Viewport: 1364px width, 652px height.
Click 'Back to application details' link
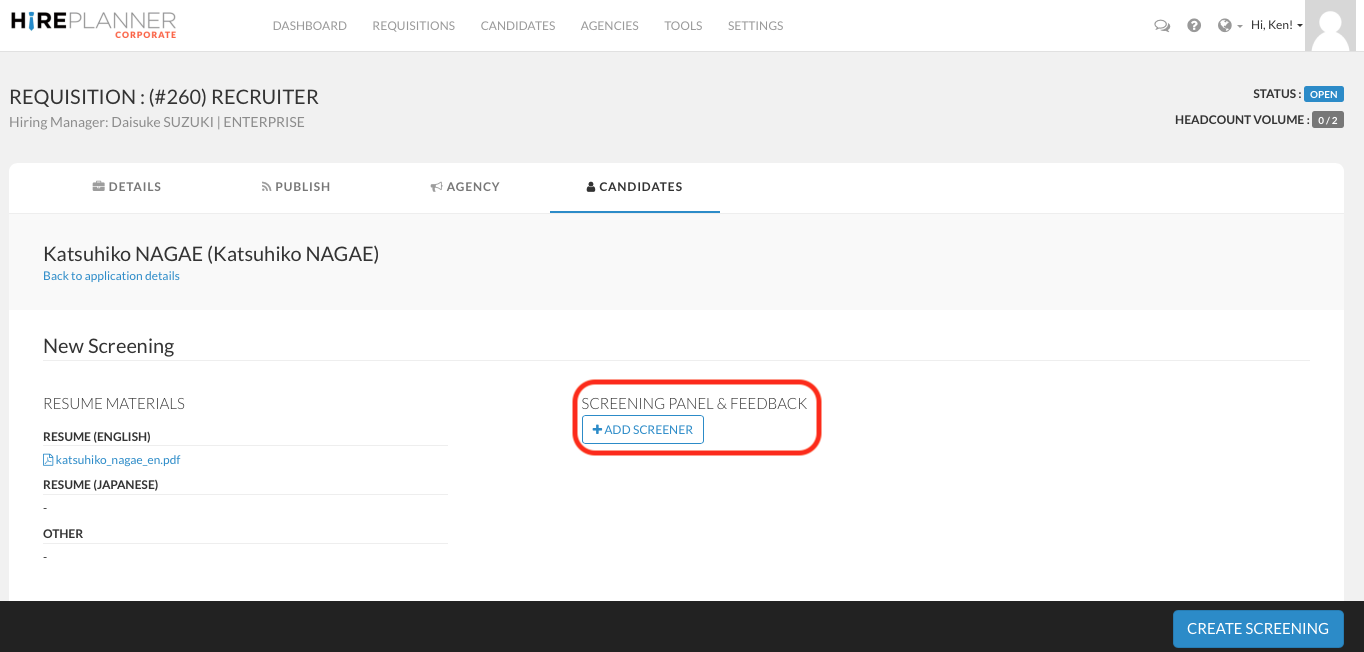tap(111, 276)
